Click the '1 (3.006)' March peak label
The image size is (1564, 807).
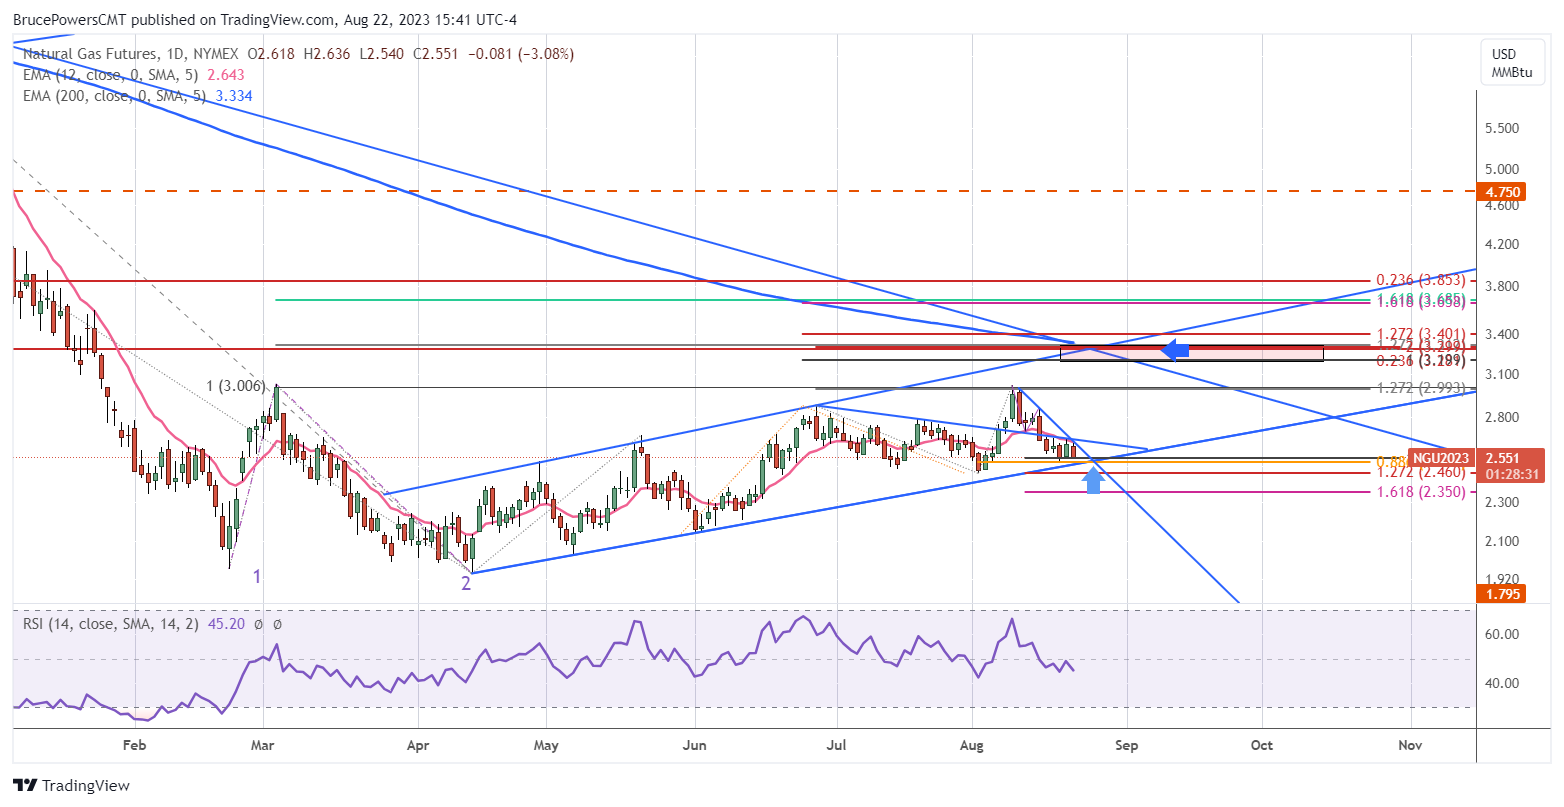tap(236, 386)
